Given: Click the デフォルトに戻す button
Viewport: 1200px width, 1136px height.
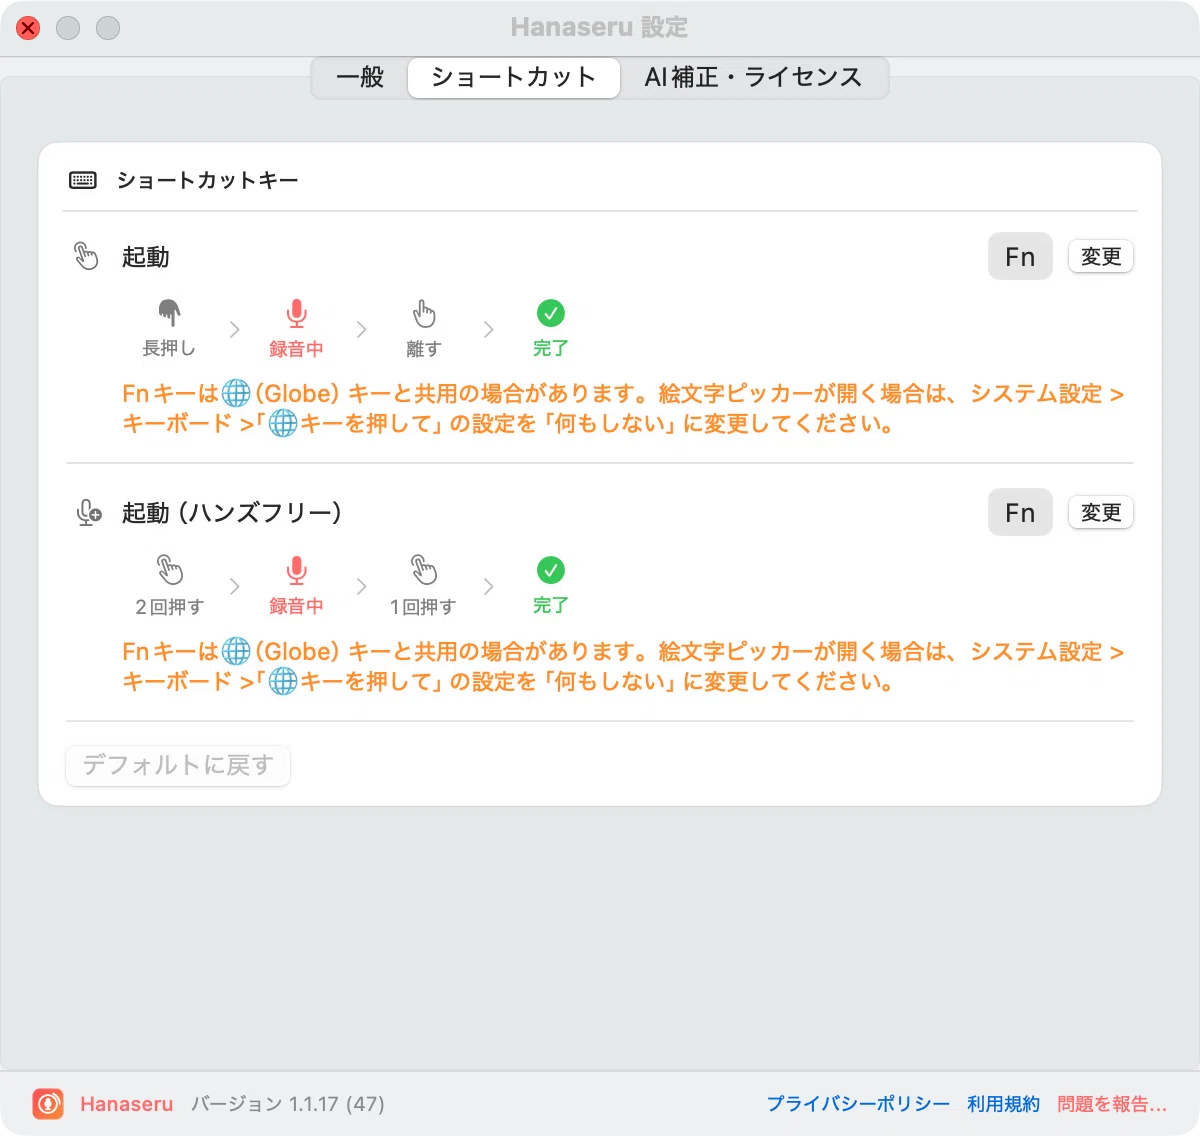Looking at the screenshot, I should tap(178, 765).
